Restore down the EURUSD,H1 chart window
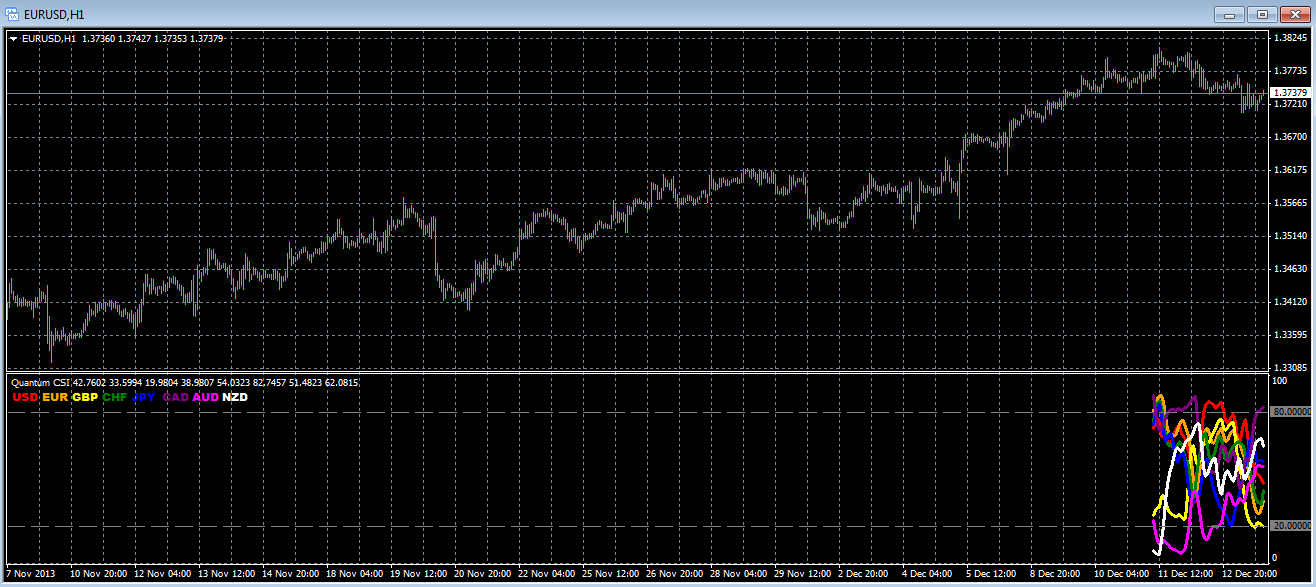Screen dimensions: 1316x587 click(1262, 14)
